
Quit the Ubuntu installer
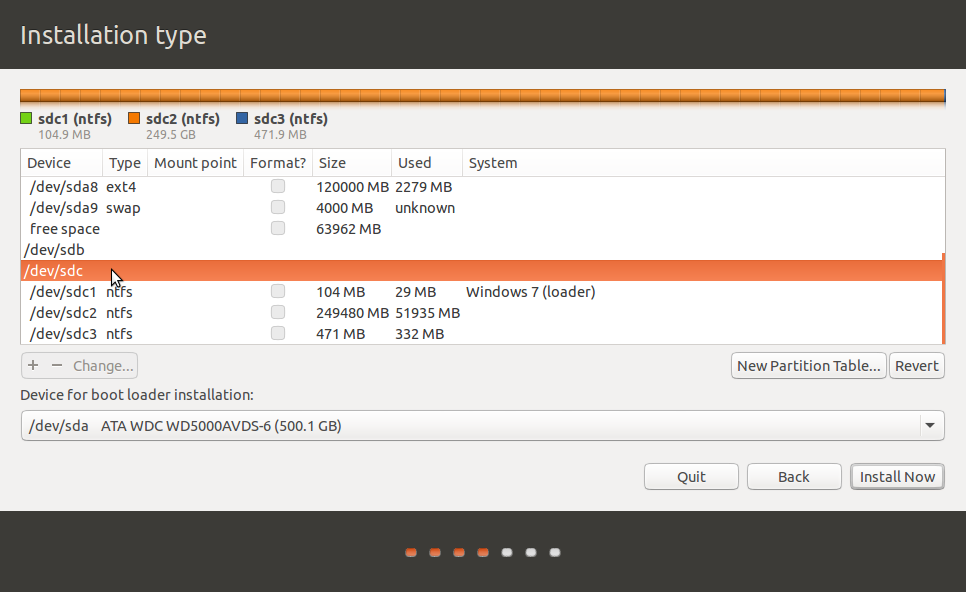coord(691,476)
